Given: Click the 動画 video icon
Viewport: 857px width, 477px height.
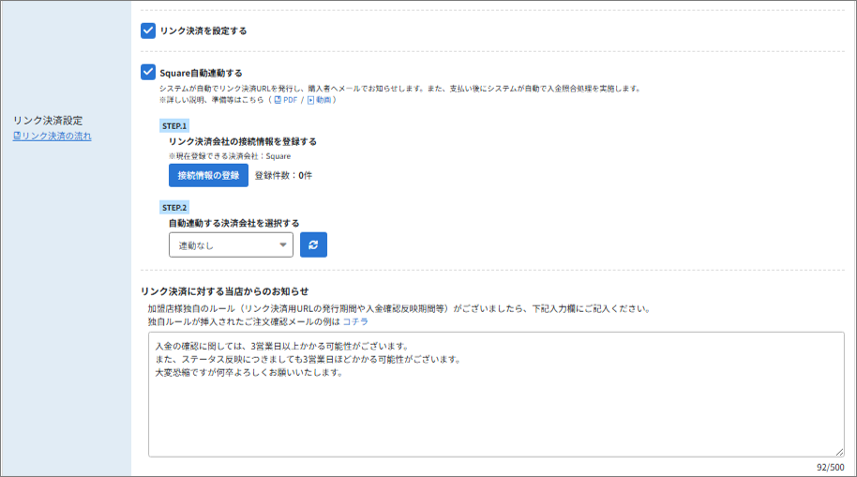Looking at the screenshot, I should click(x=311, y=100).
